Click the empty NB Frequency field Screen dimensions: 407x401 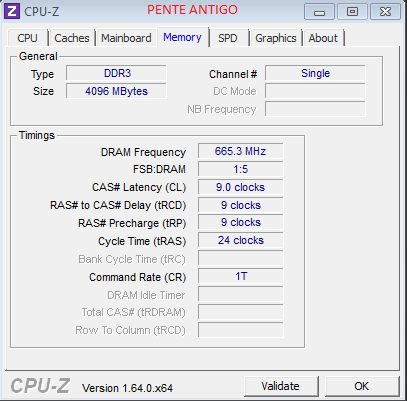click(315, 109)
